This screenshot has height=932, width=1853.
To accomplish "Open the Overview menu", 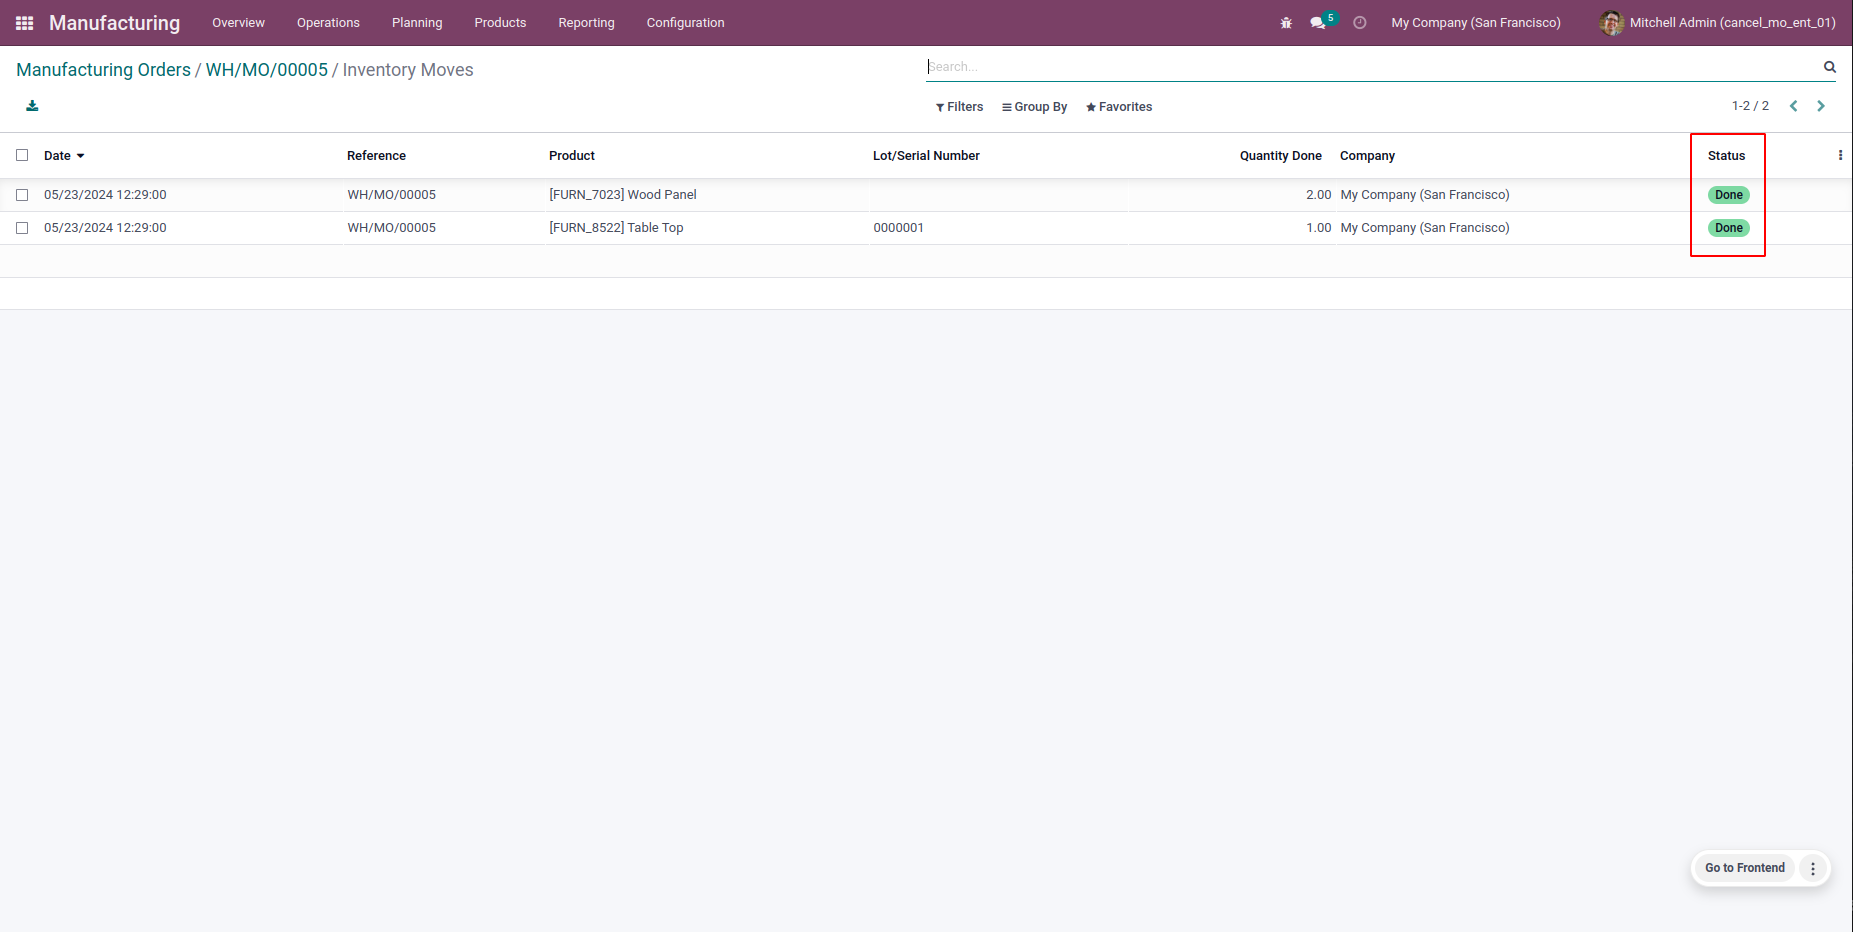I will [x=238, y=23].
